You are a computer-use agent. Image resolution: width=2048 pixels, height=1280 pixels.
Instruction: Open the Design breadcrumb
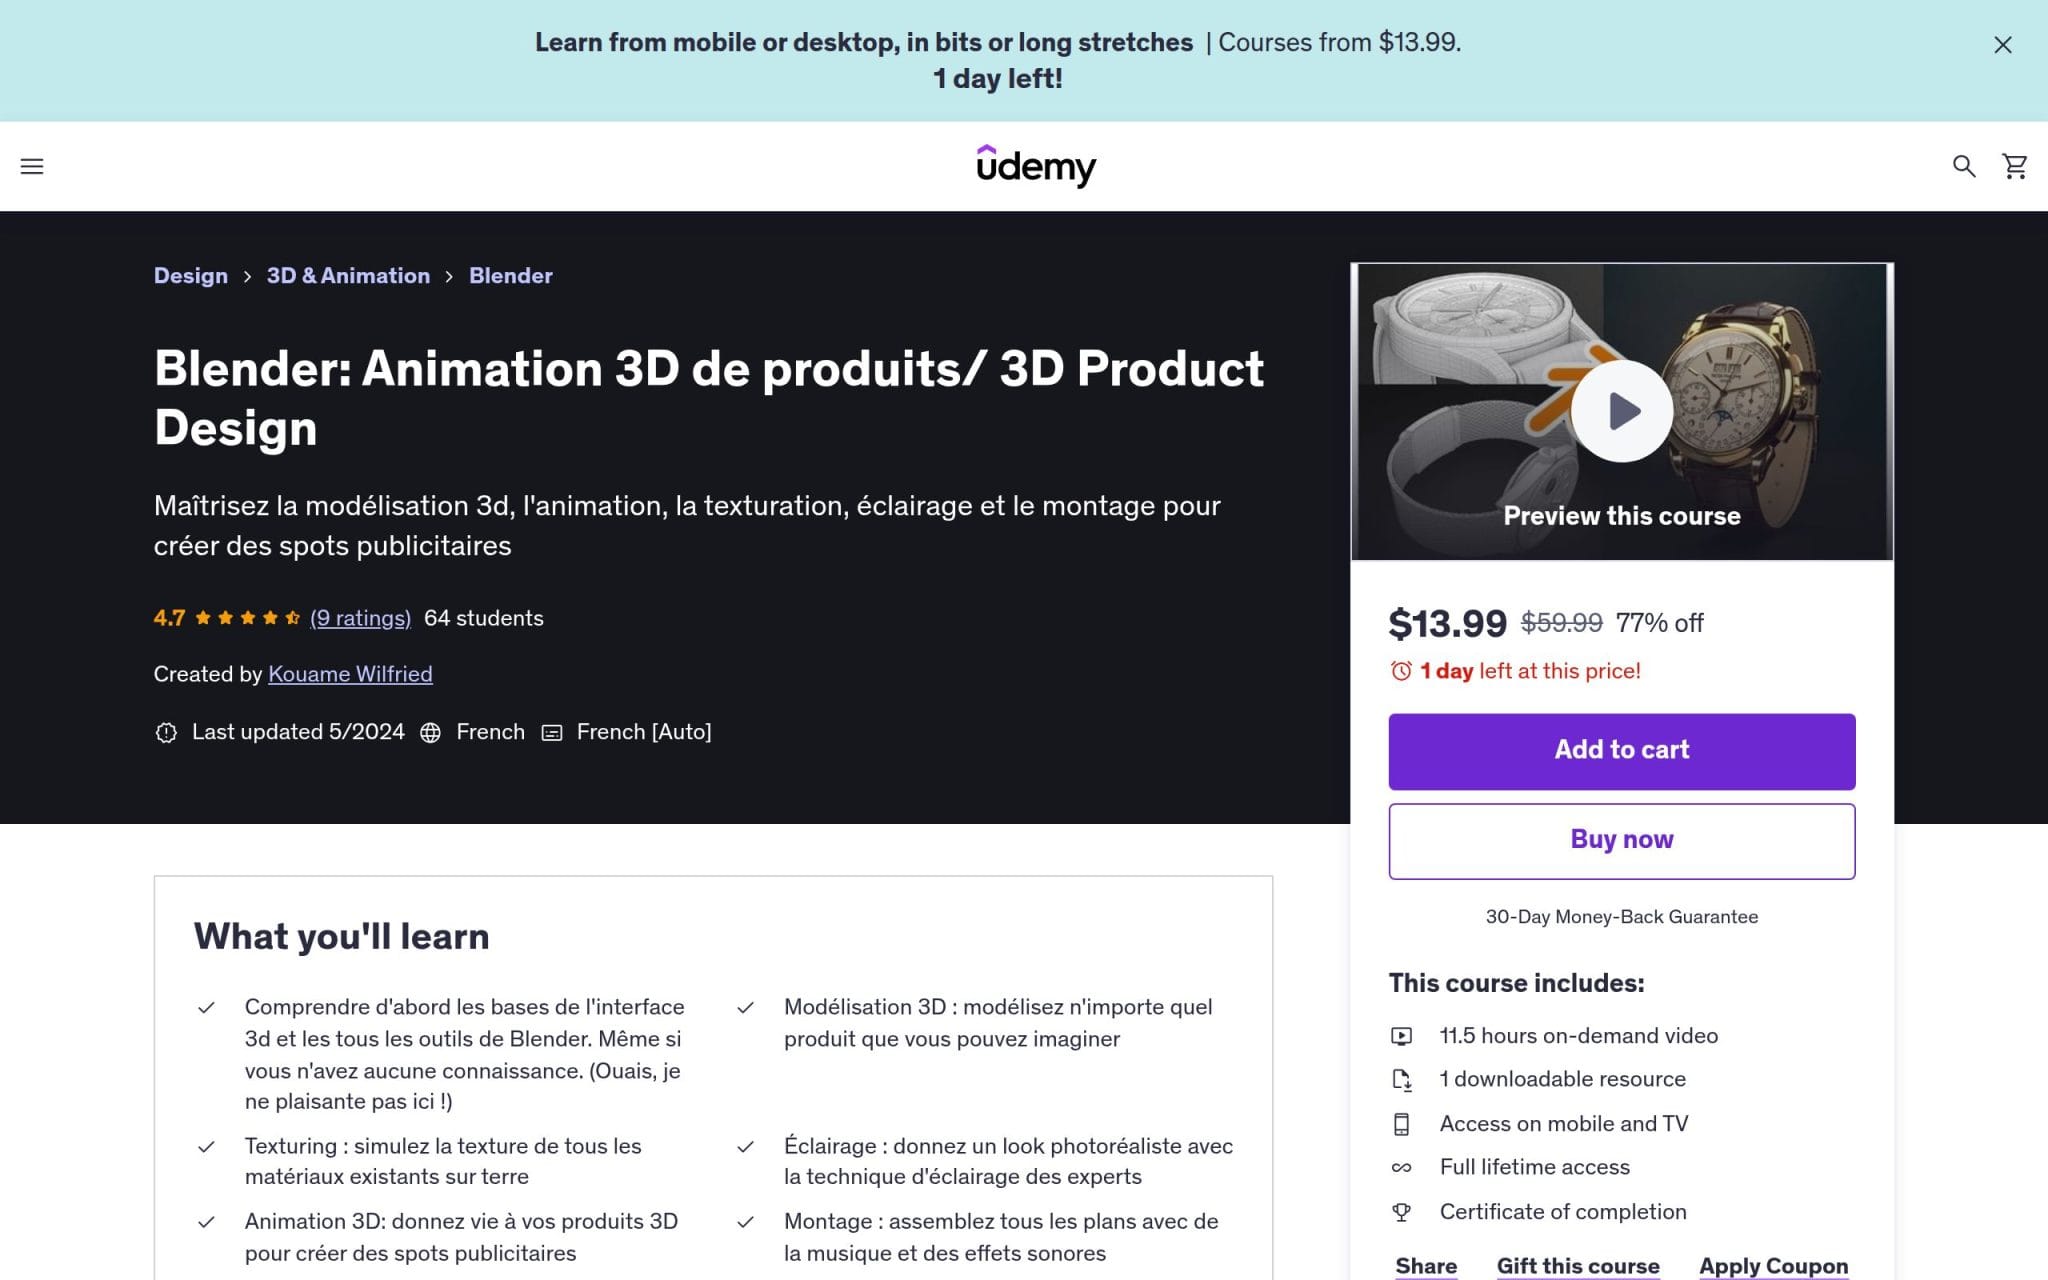[190, 276]
